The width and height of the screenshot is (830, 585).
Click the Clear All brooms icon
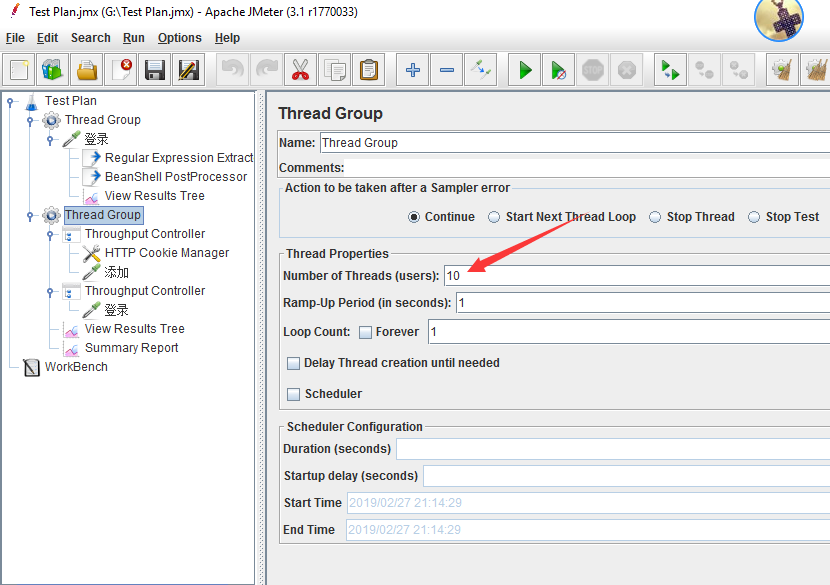[816, 70]
